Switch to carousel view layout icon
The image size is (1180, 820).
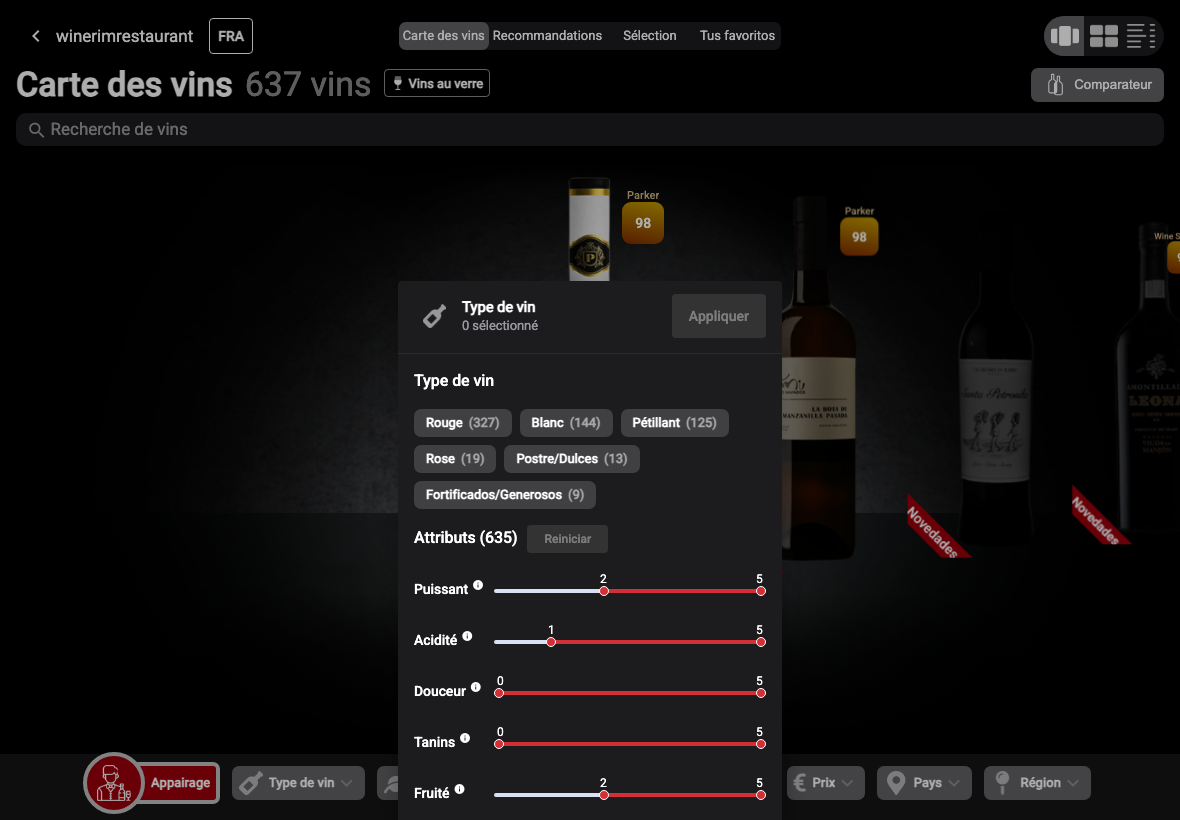(x=1065, y=36)
